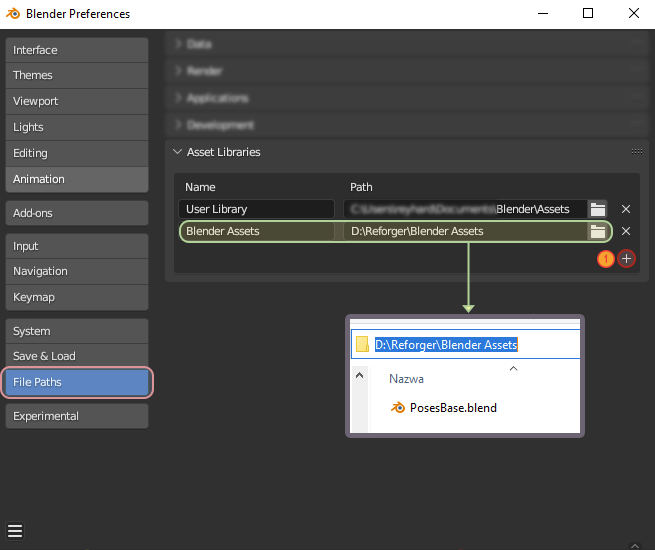
Task: Expand the Applications panel
Action: (x=178, y=98)
